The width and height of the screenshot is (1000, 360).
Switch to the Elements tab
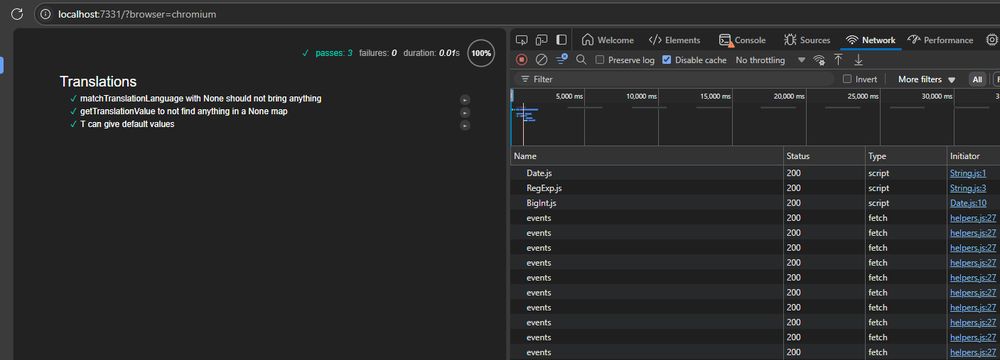click(674, 40)
